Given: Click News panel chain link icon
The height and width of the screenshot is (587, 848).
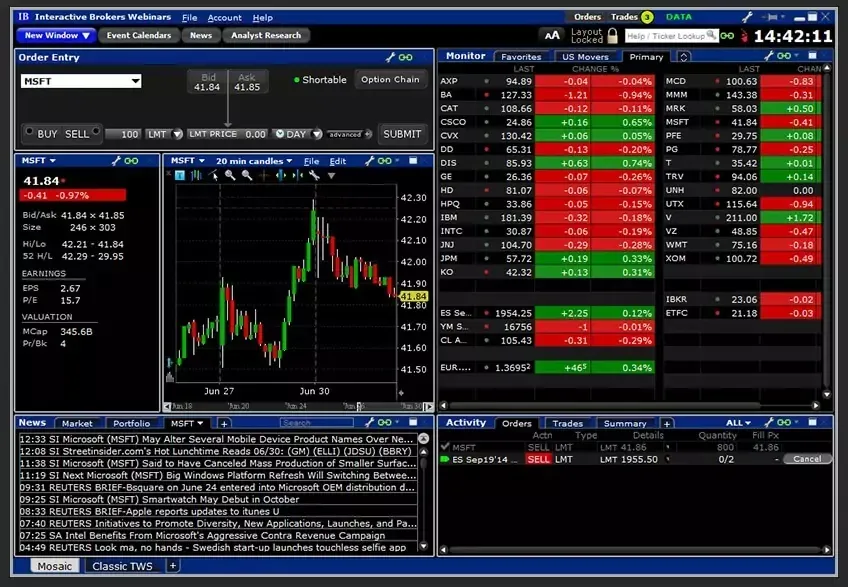Looking at the screenshot, I should (385, 423).
